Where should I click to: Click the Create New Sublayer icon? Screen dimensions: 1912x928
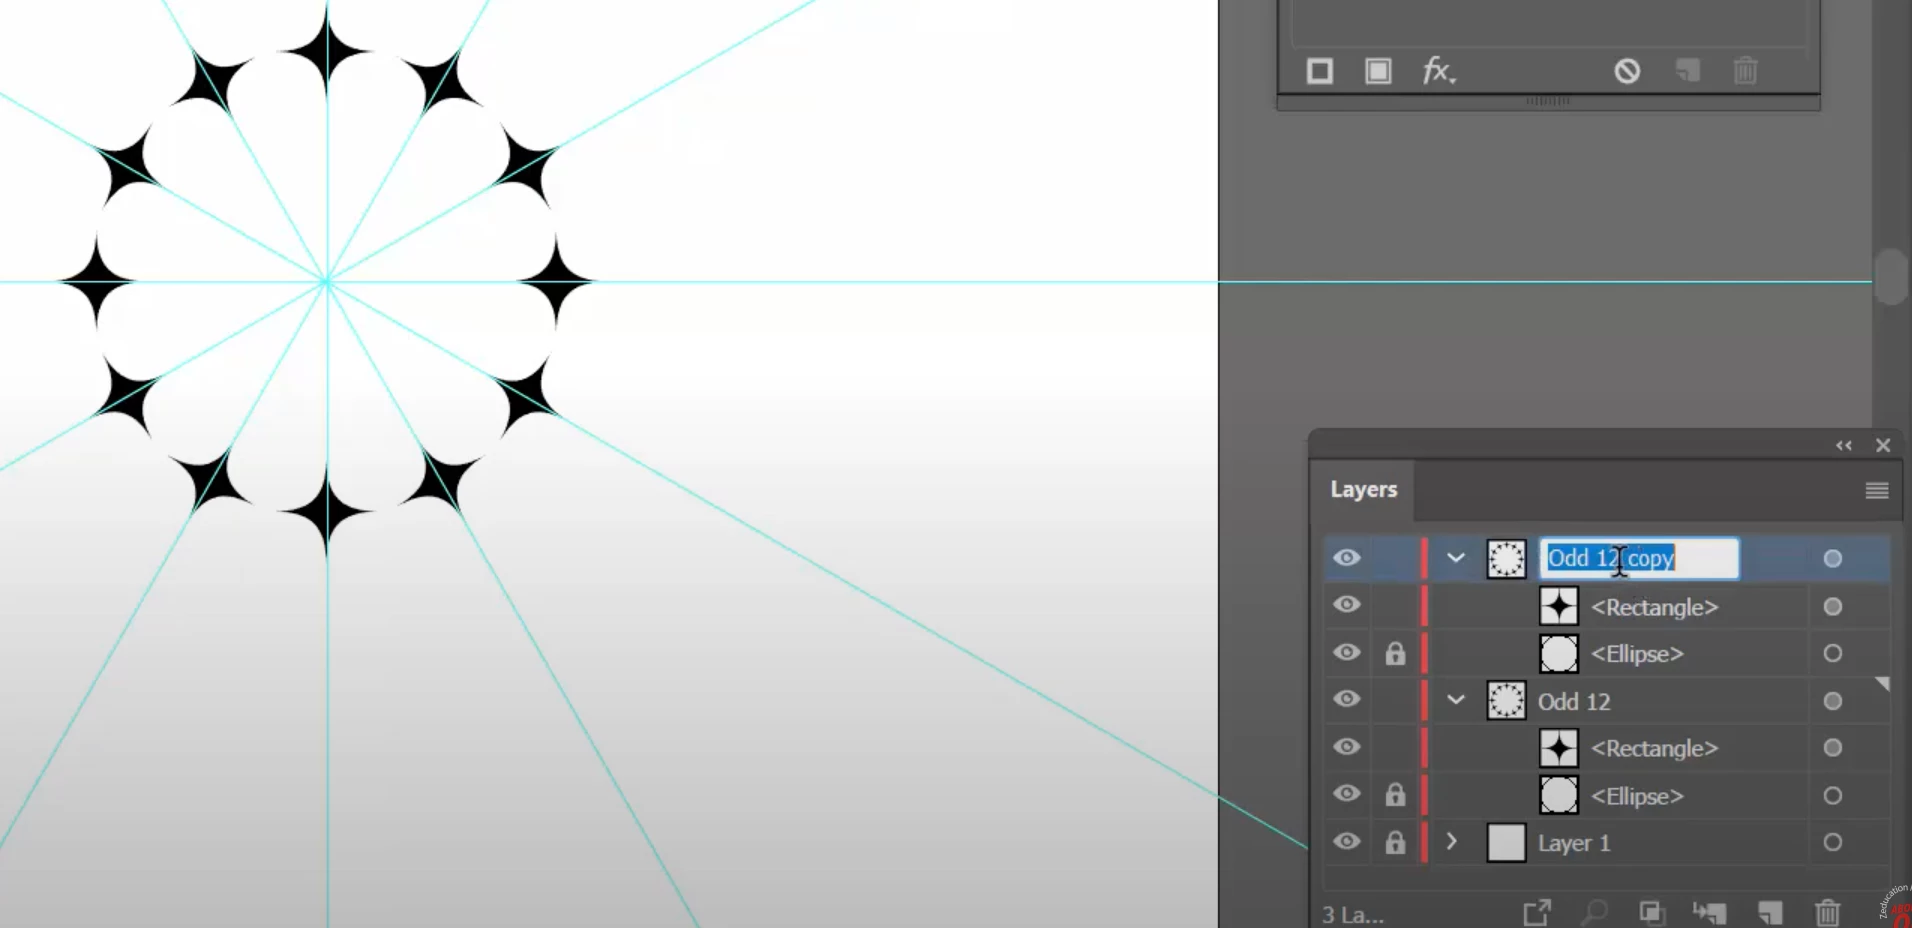pos(1710,912)
